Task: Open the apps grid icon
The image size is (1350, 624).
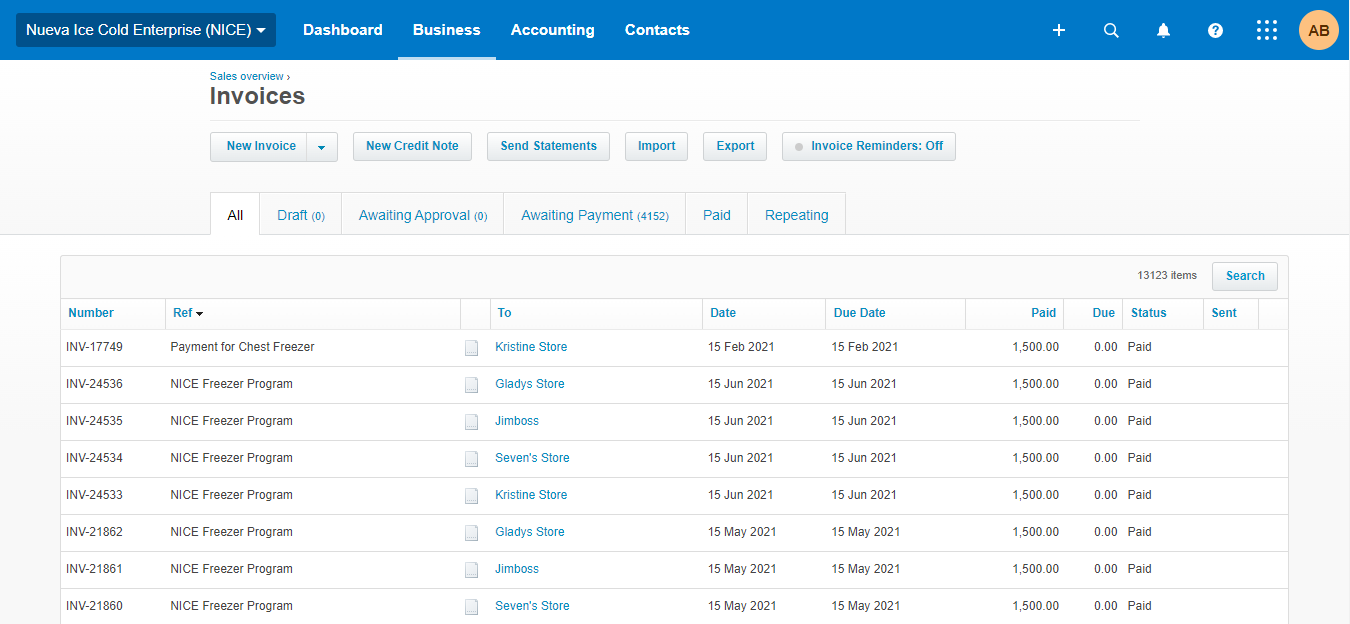Action: (1267, 30)
